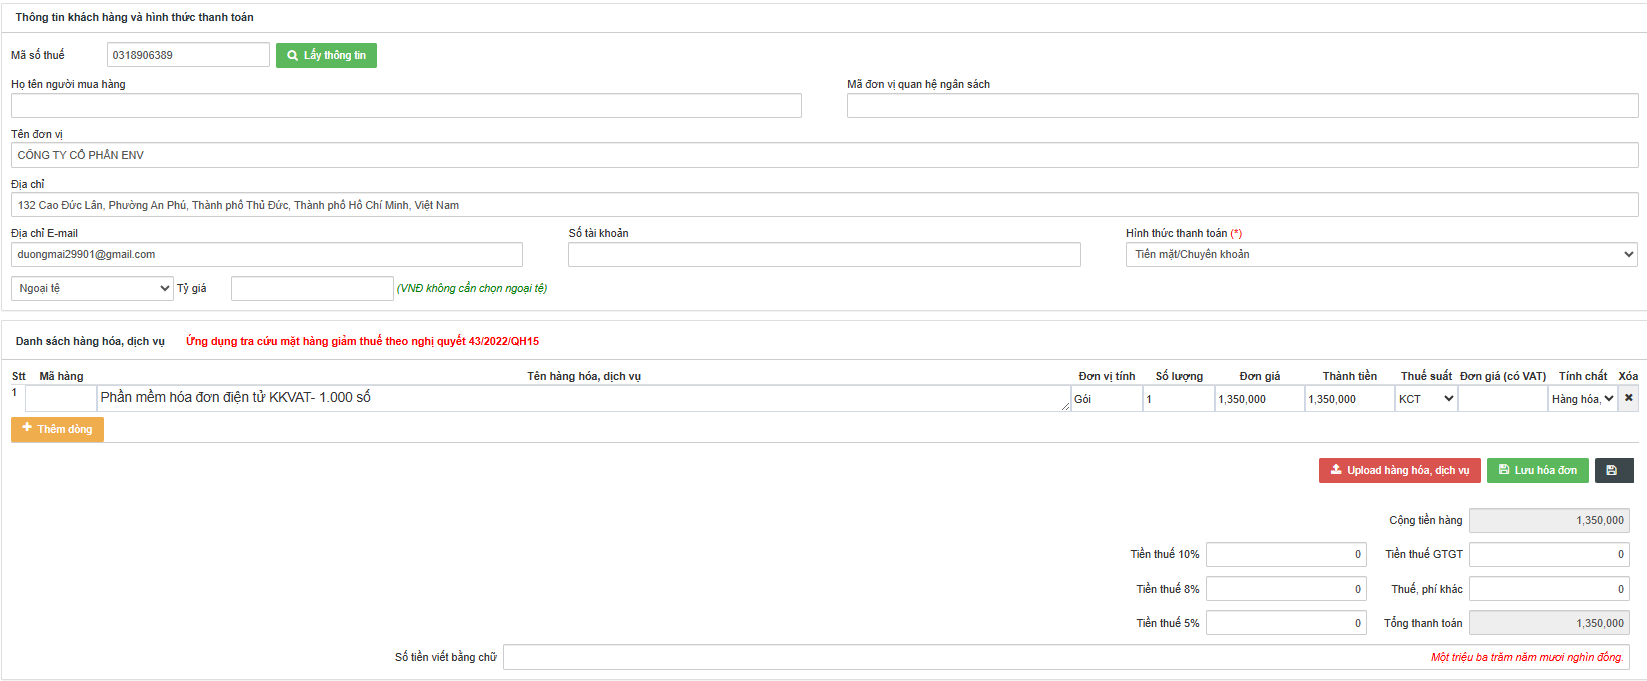Open the 'Thuế suất' KCT dropdown
The width and height of the screenshot is (1647, 681).
pyautogui.click(x=1426, y=399)
